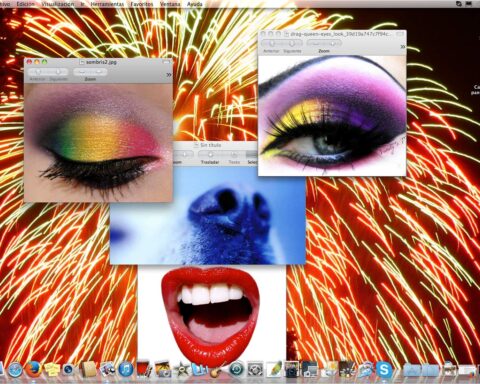Launch iMovie star icon in dock
This screenshot has width=480, height=384.
click(x=182, y=370)
